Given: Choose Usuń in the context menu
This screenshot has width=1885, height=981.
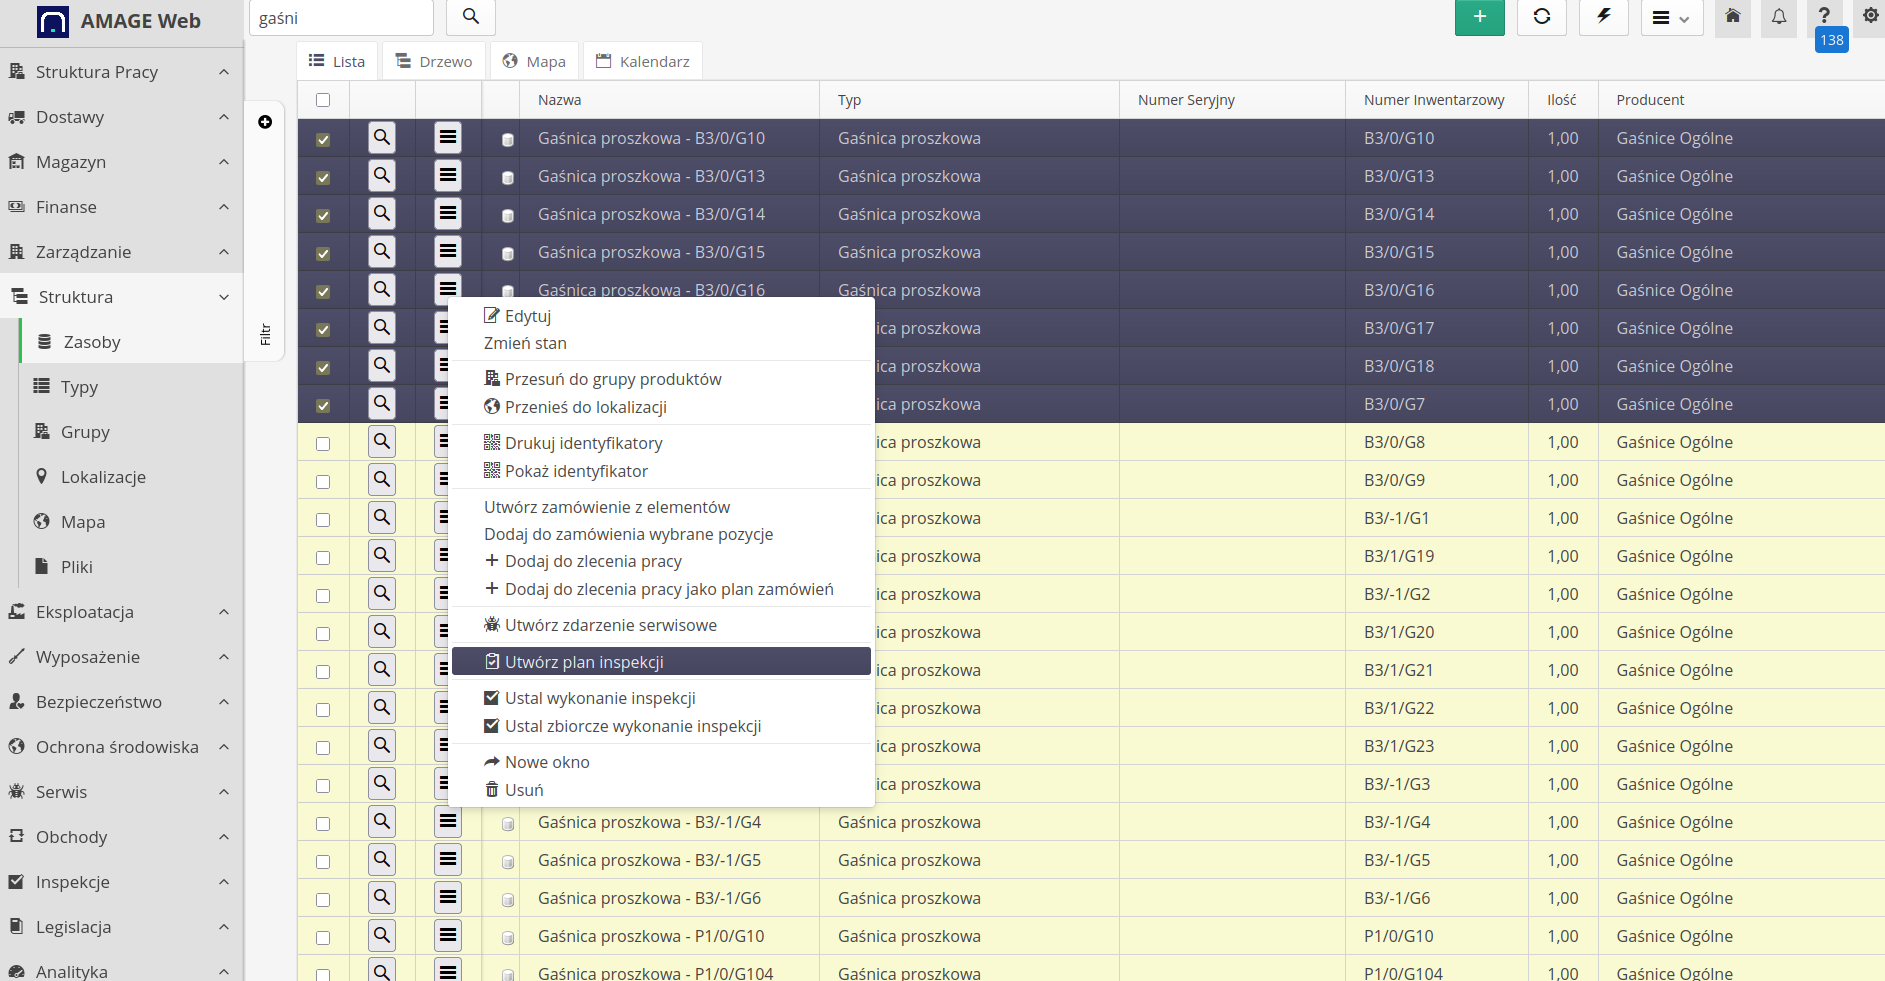Looking at the screenshot, I should click(661, 790).
